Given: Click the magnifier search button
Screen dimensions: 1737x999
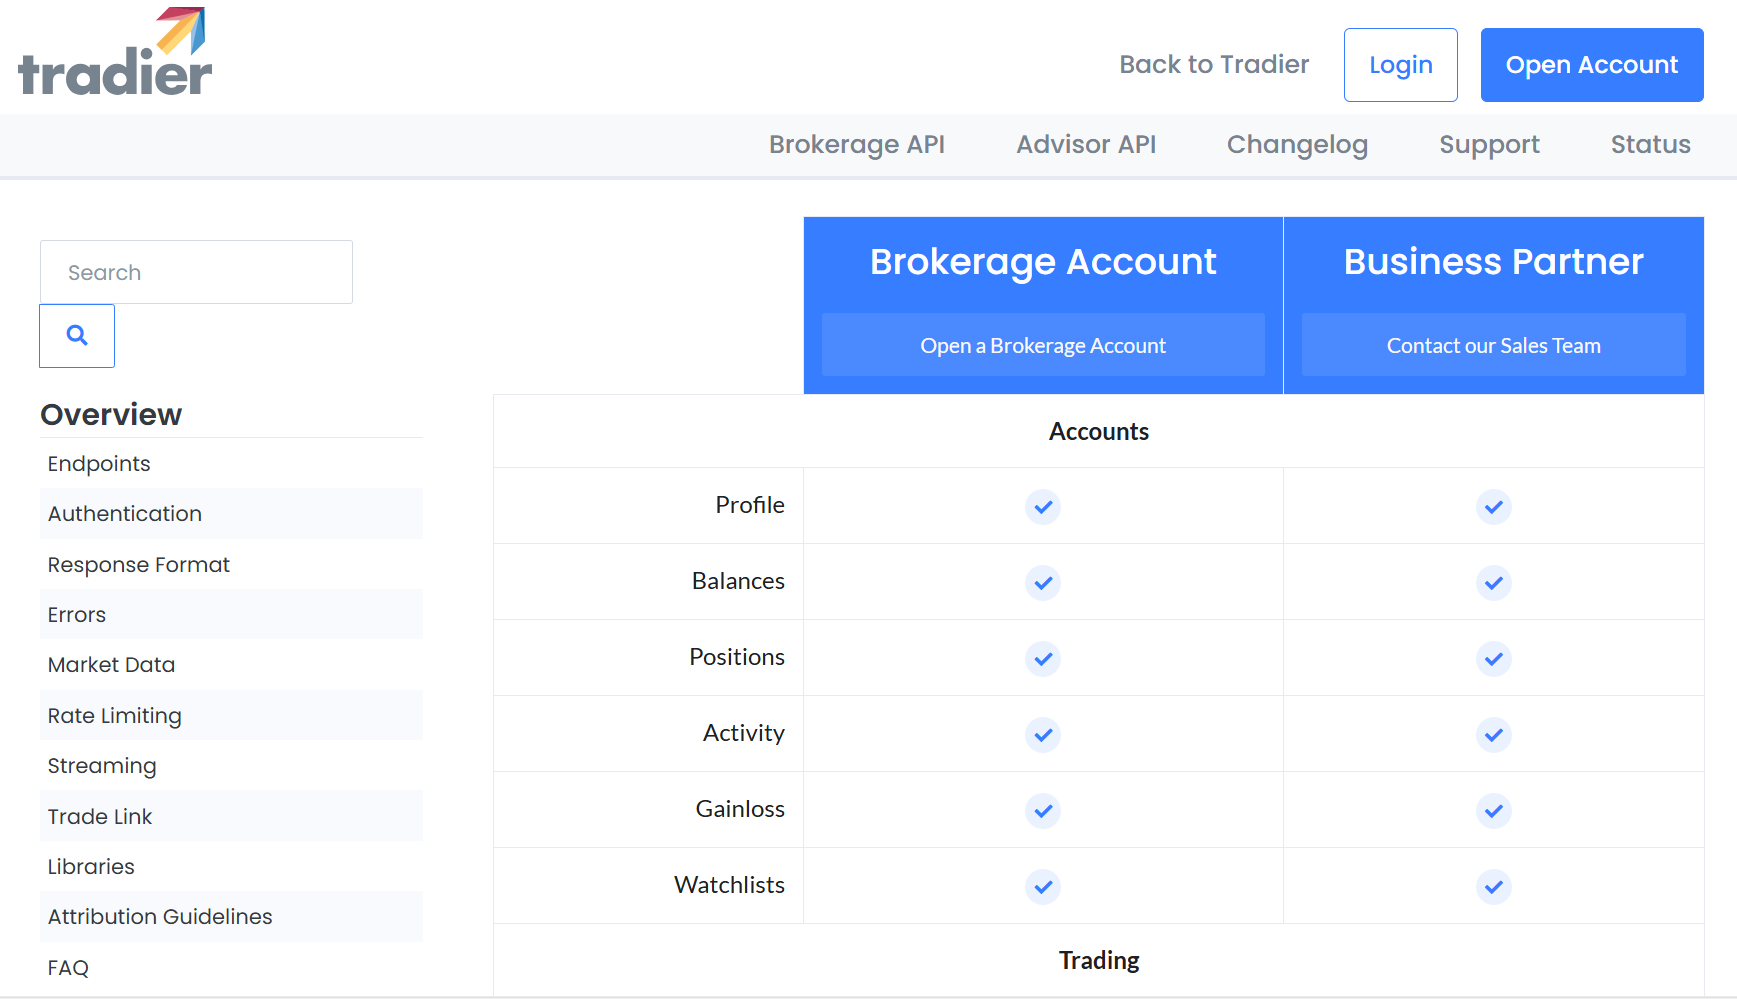Looking at the screenshot, I should (77, 336).
